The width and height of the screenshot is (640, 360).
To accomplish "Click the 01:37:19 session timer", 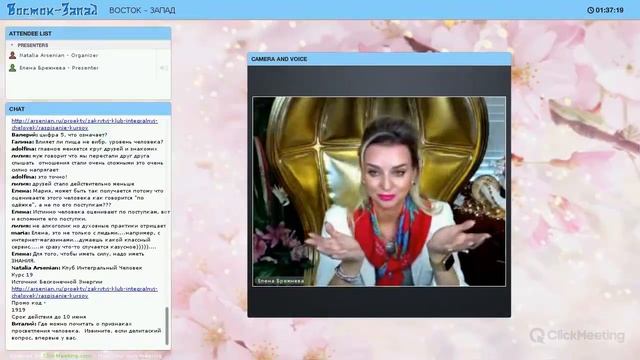I will (609, 10).
